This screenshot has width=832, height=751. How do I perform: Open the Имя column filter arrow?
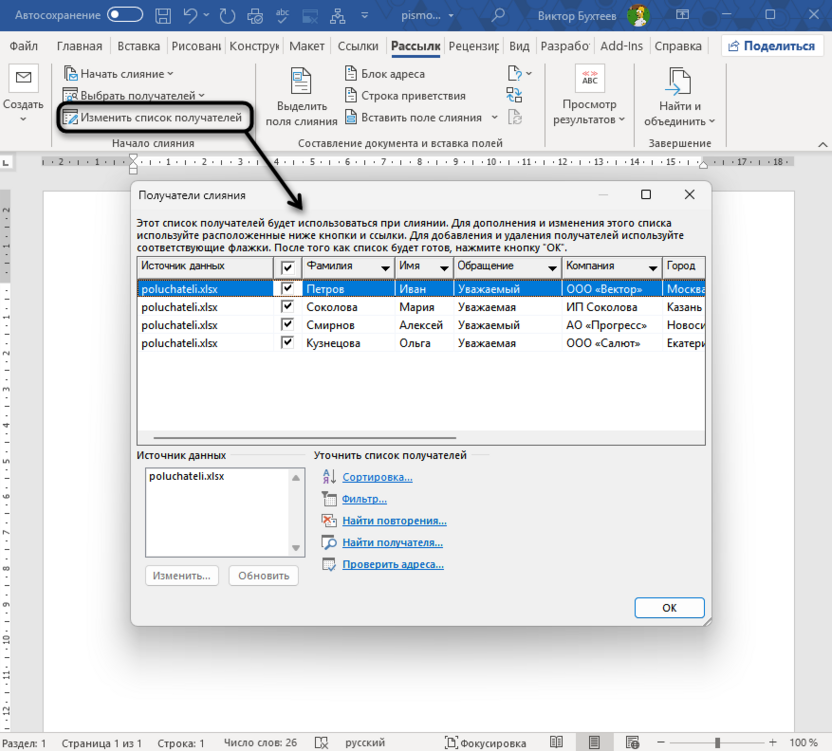pyautogui.click(x=445, y=269)
